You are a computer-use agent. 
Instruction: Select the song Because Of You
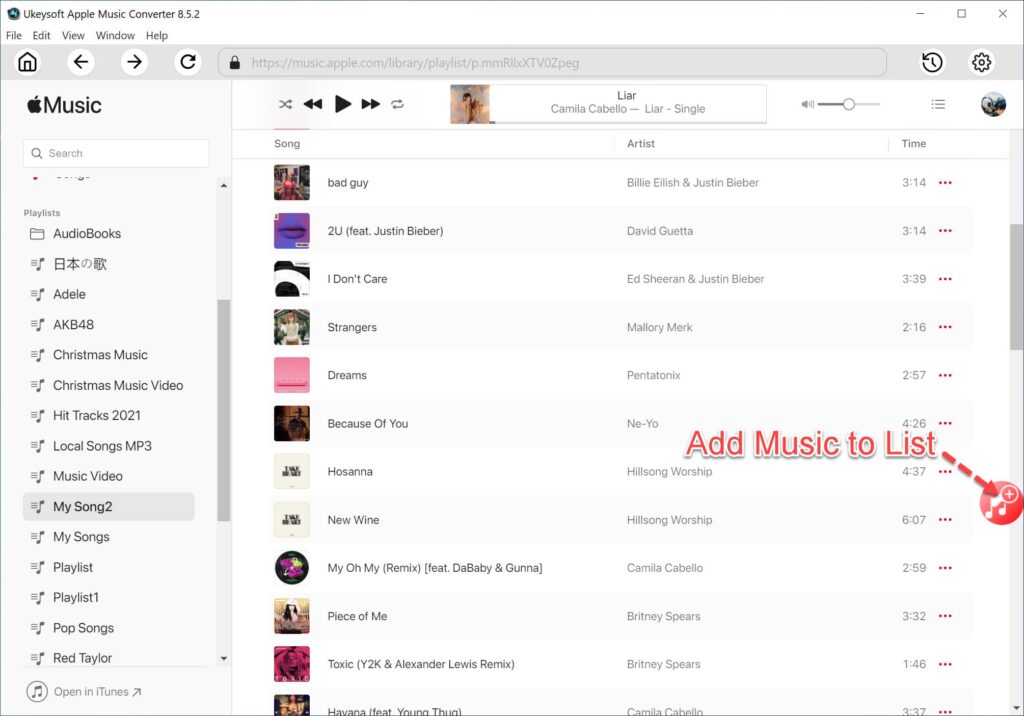click(368, 424)
